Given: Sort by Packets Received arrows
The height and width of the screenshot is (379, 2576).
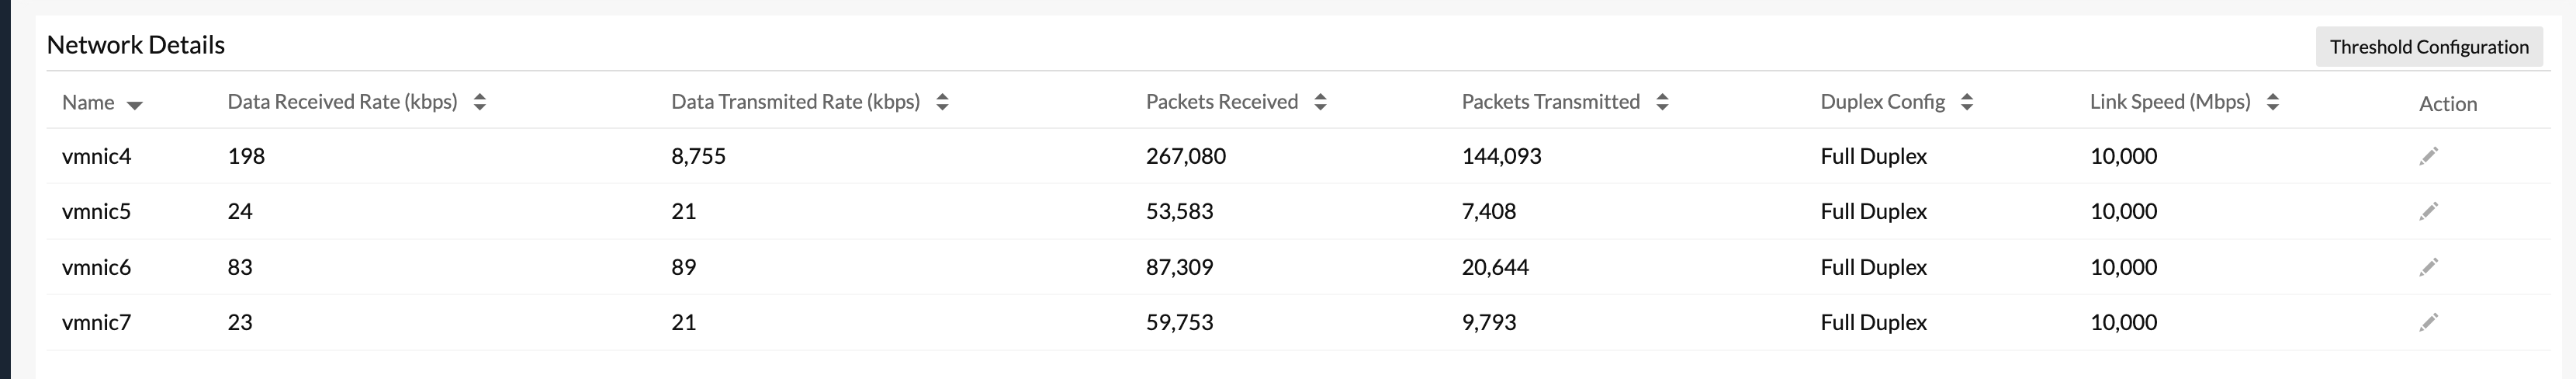Looking at the screenshot, I should (x=1320, y=102).
